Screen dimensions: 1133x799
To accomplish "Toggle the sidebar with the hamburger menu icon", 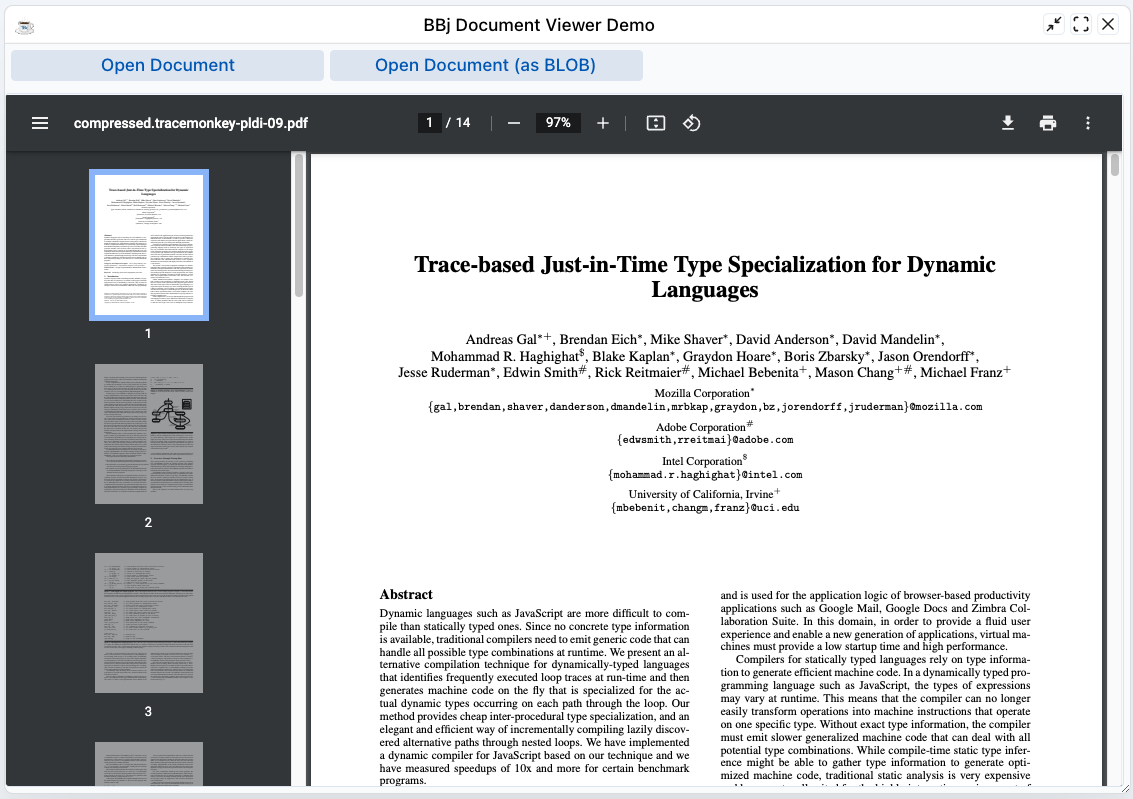I will 40,123.
